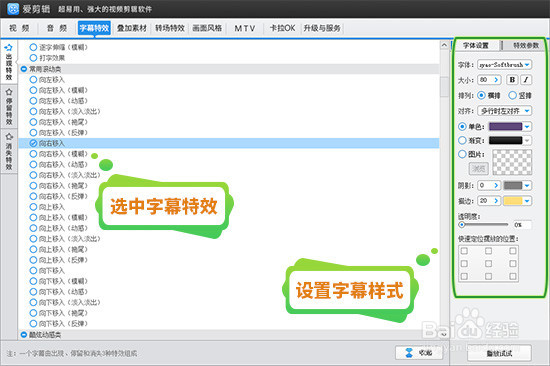Select 横排 horizontal layout
550x366 pixels.
[x=482, y=95]
